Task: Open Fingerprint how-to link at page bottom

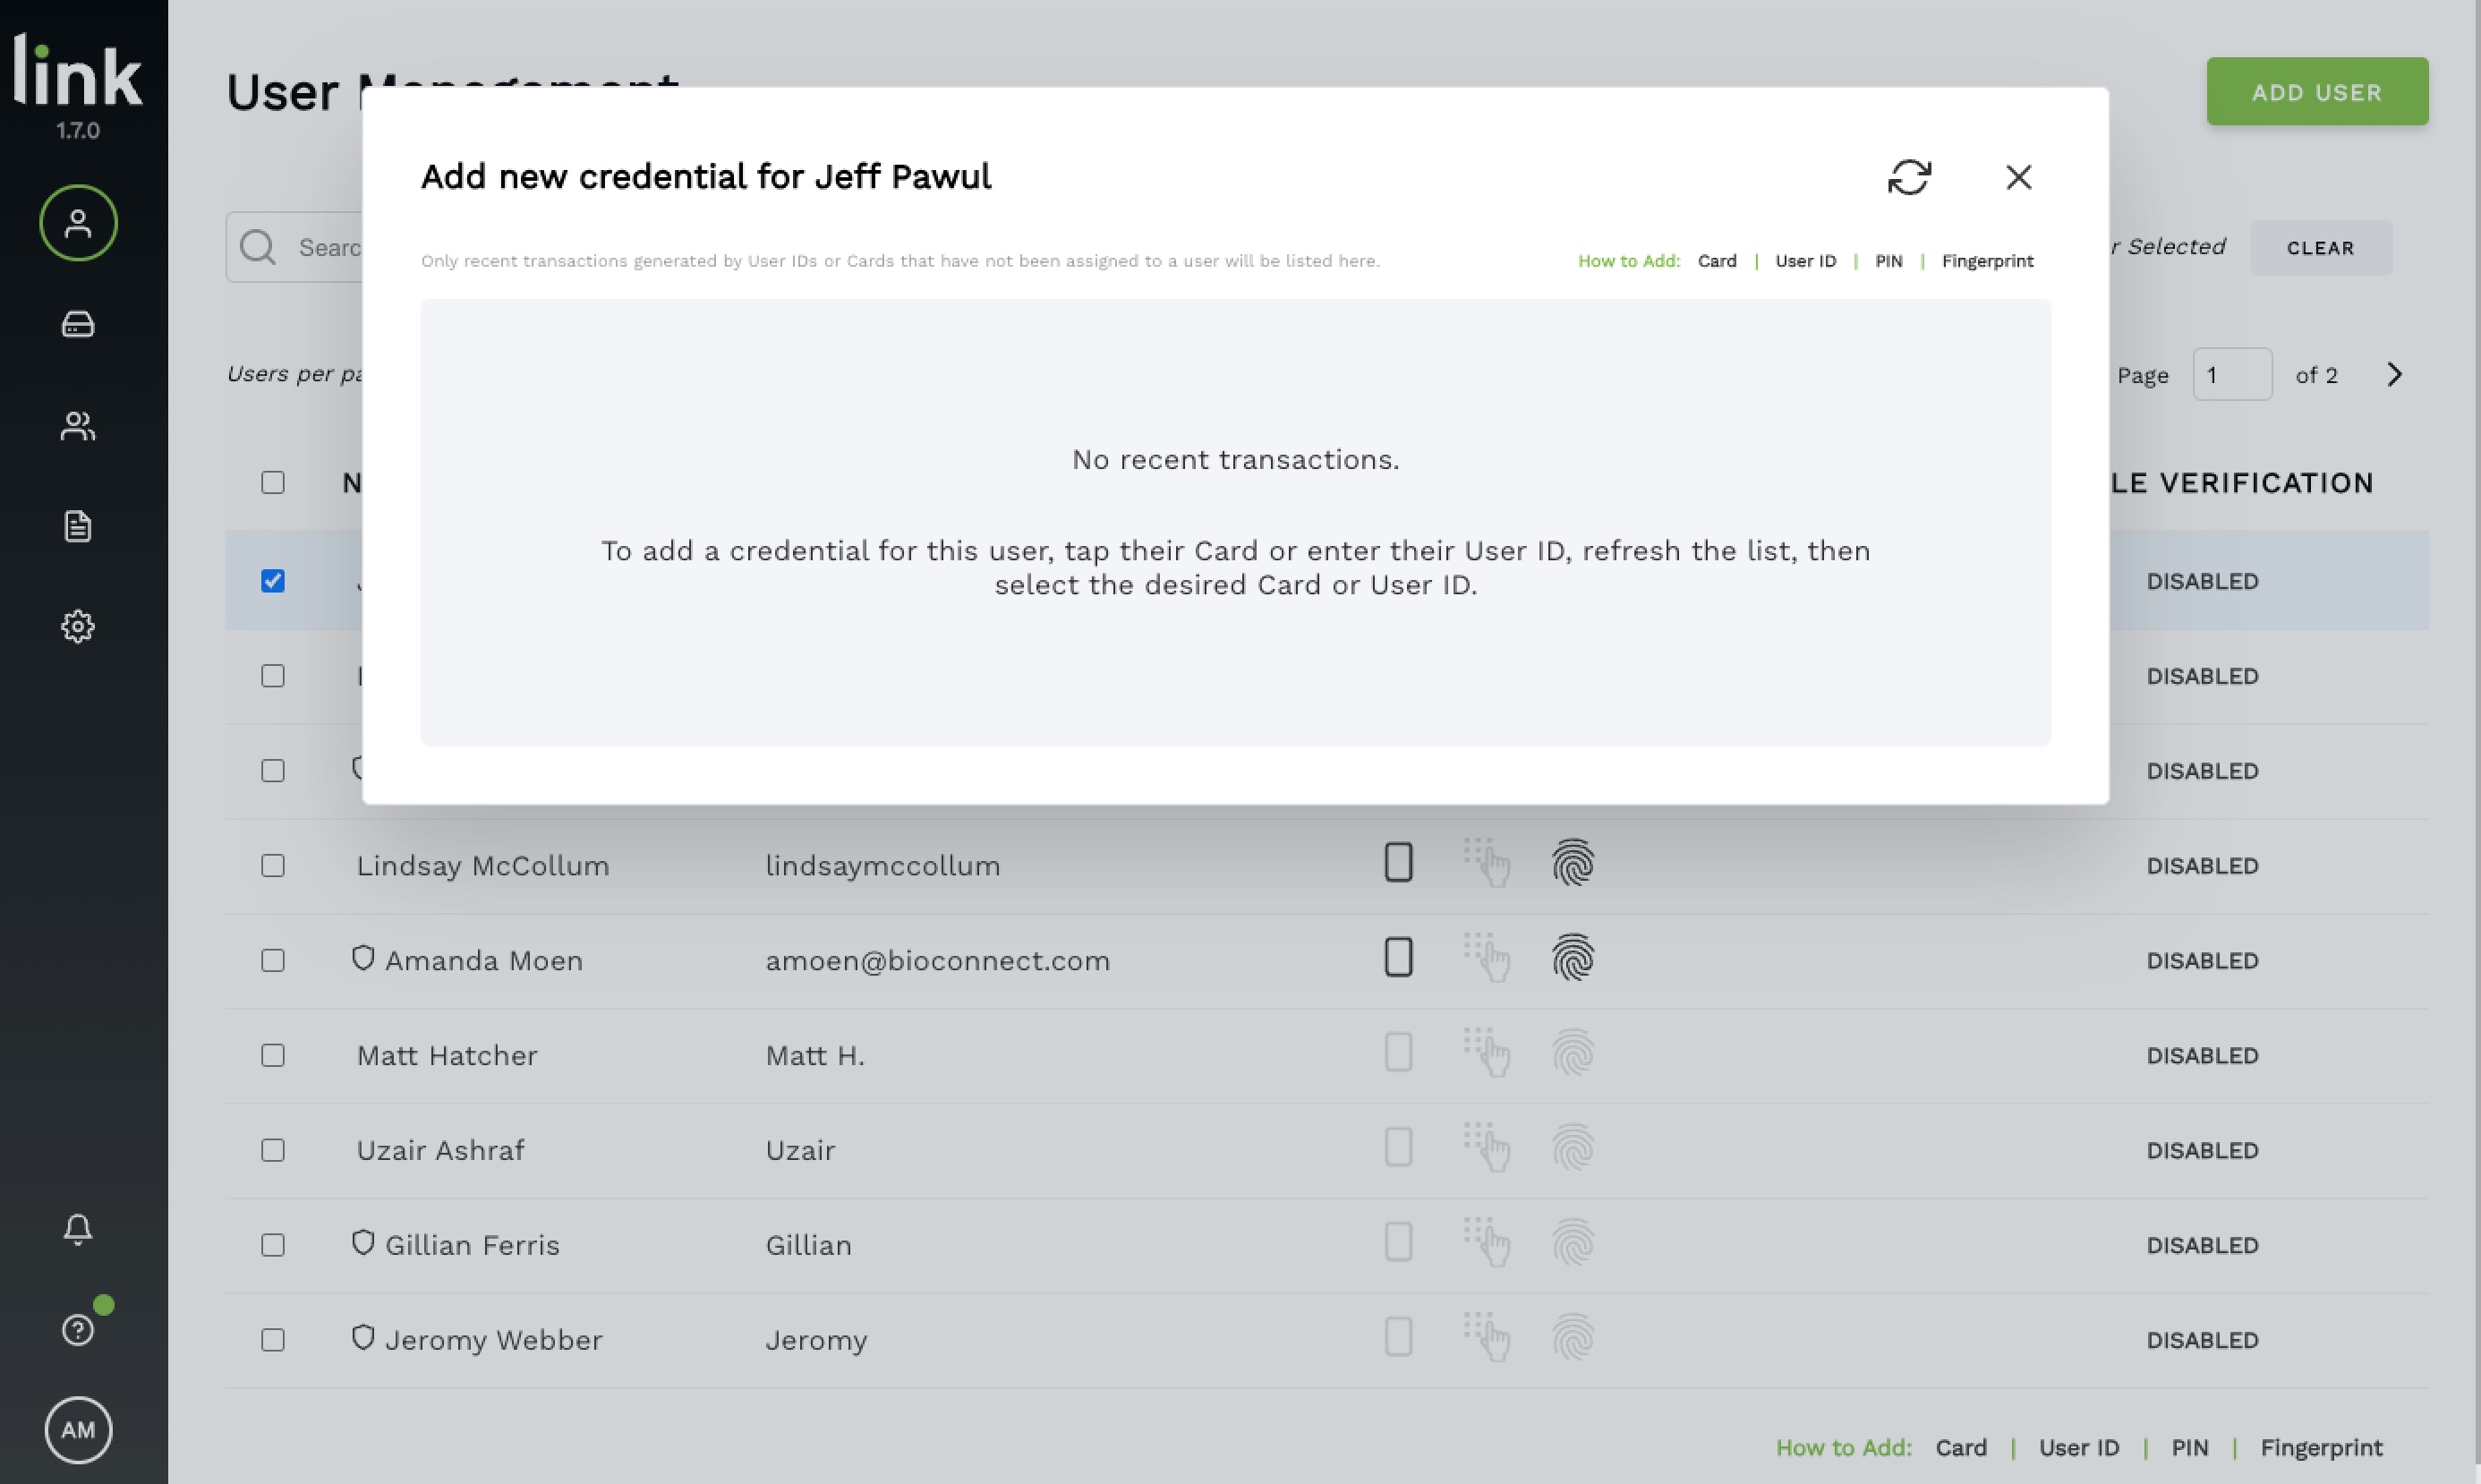Action: click(2321, 1448)
